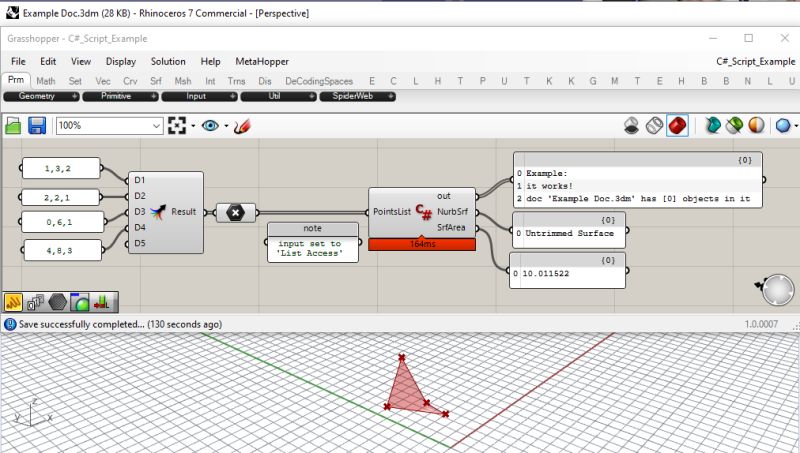
Task: Click the NurbSrf output label
Action: click(x=452, y=212)
